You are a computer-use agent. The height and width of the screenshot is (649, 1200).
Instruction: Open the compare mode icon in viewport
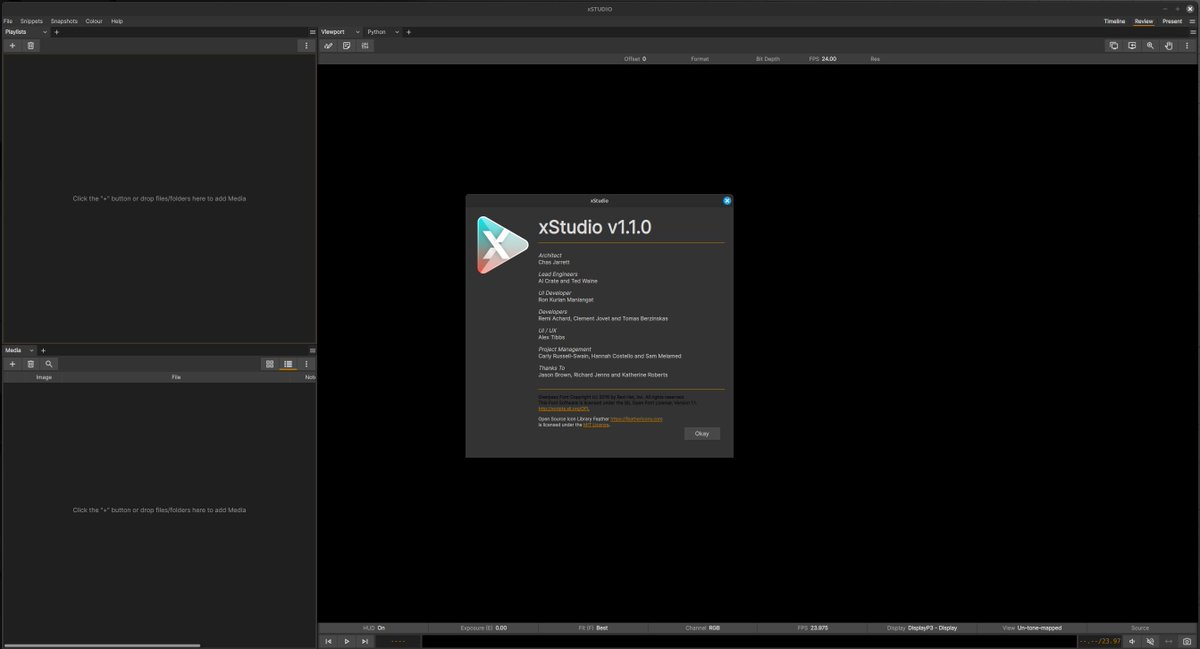click(1114, 46)
